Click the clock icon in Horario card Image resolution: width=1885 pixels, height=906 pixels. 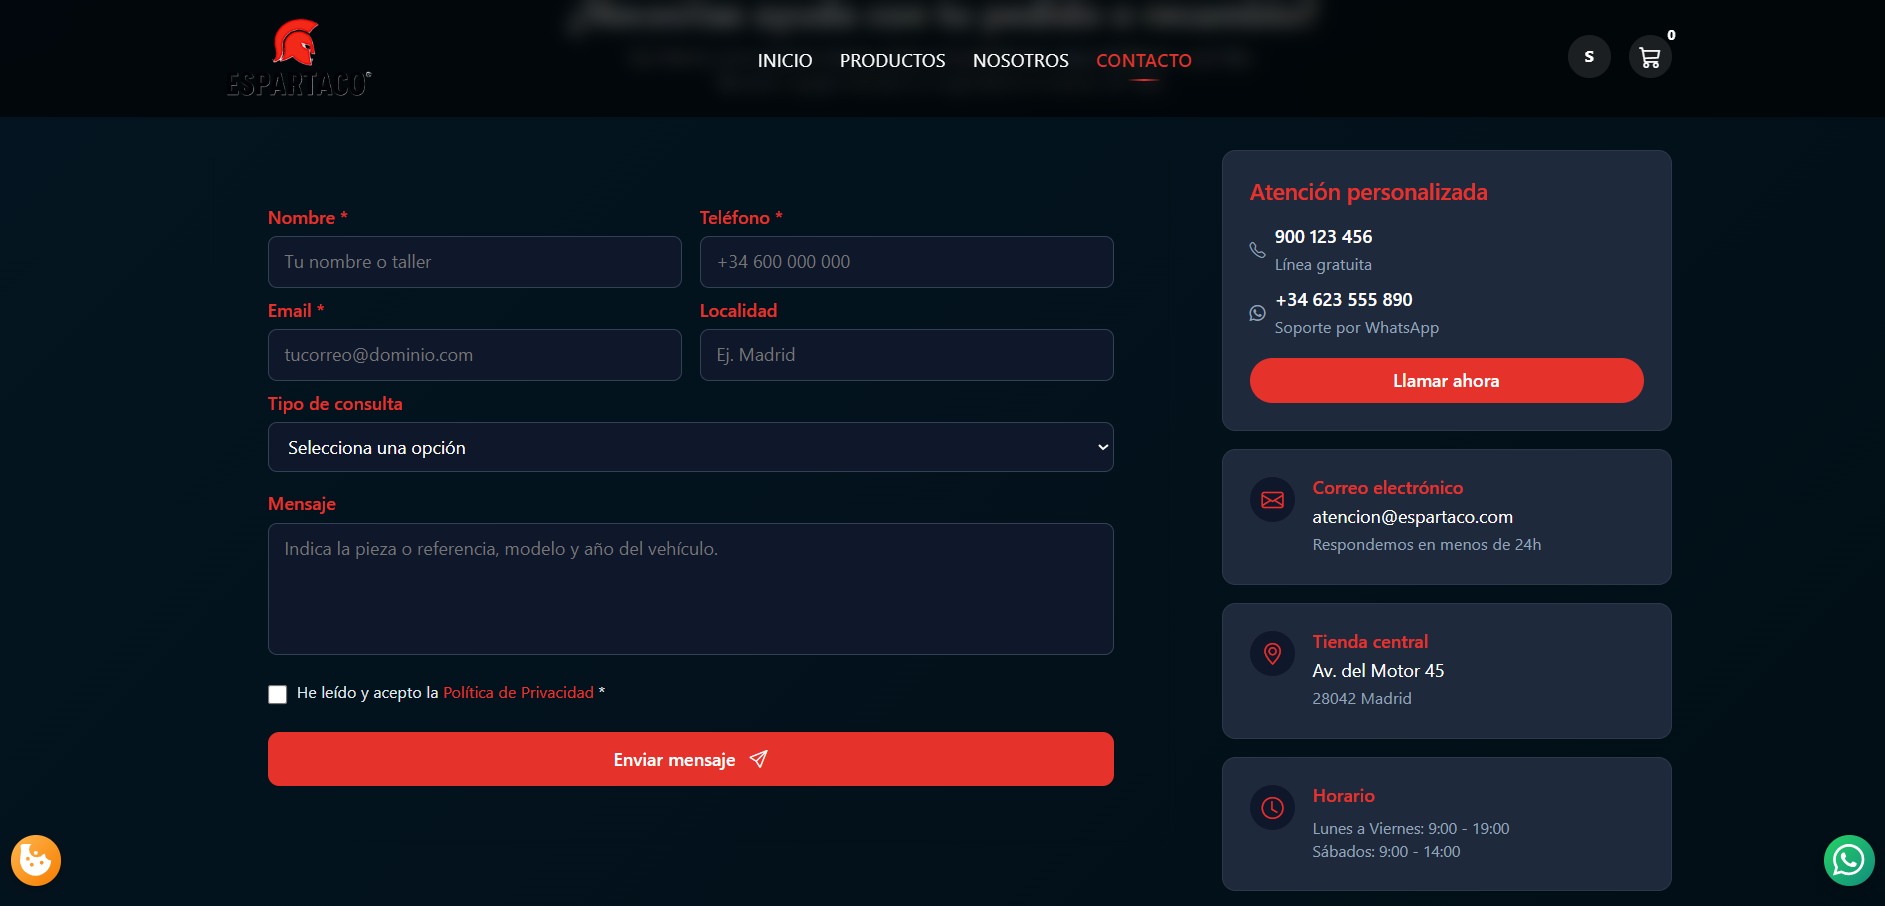[1272, 808]
